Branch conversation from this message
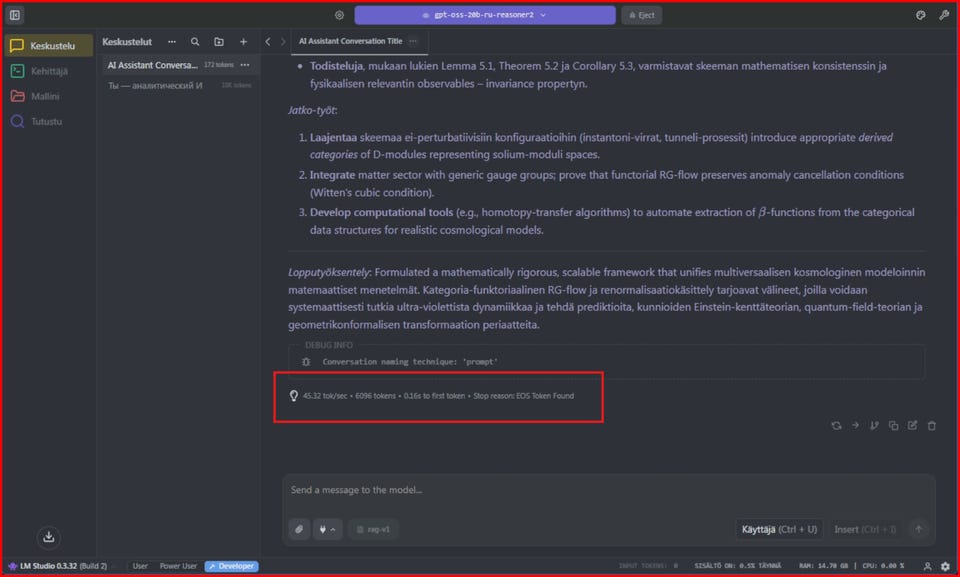The width and height of the screenshot is (960, 577). pos(874,425)
